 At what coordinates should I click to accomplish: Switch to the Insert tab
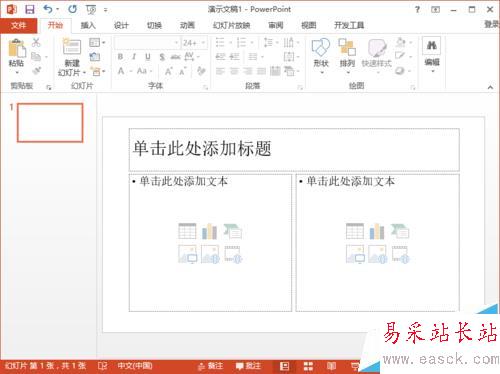tap(88, 25)
